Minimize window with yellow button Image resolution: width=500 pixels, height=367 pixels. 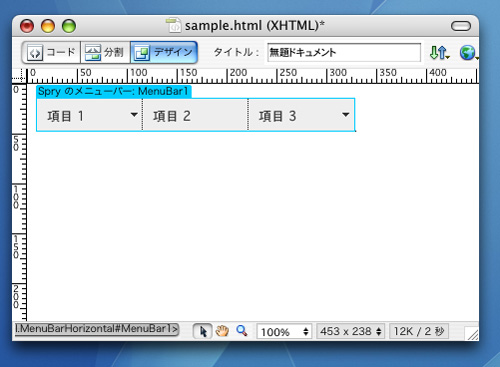click(48, 26)
